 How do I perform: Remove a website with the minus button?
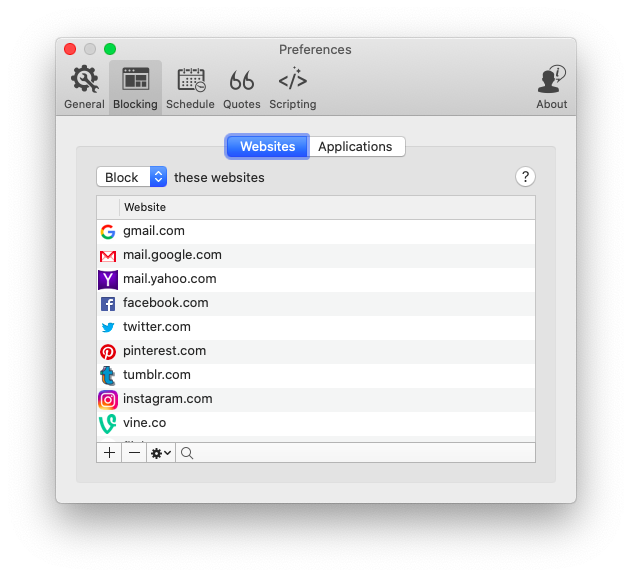pyautogui.click(x=134, y=453)
